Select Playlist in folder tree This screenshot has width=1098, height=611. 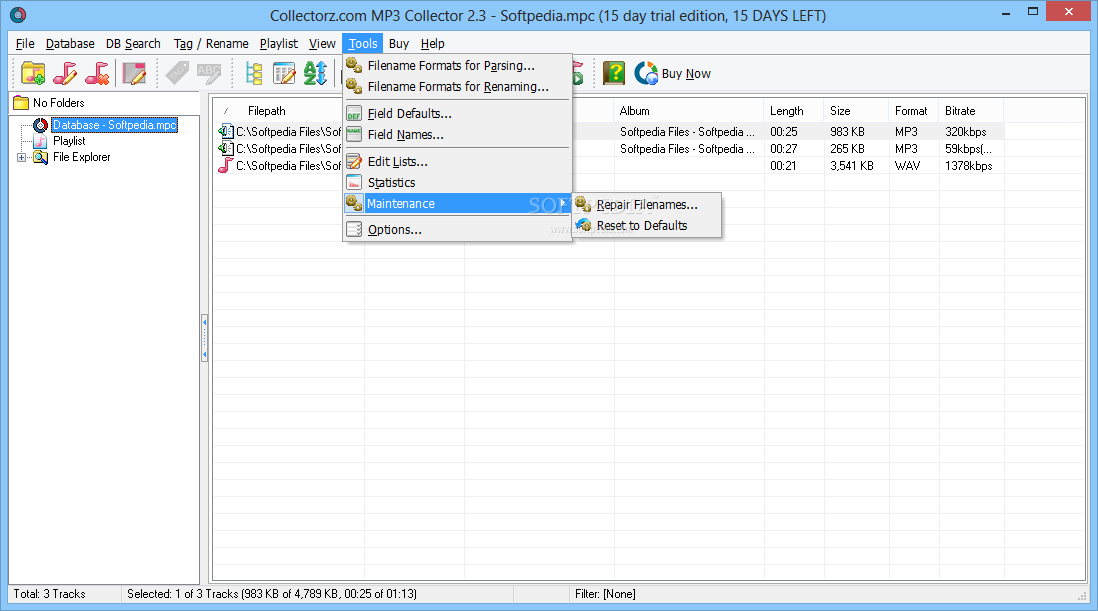[x=69, y=141]
